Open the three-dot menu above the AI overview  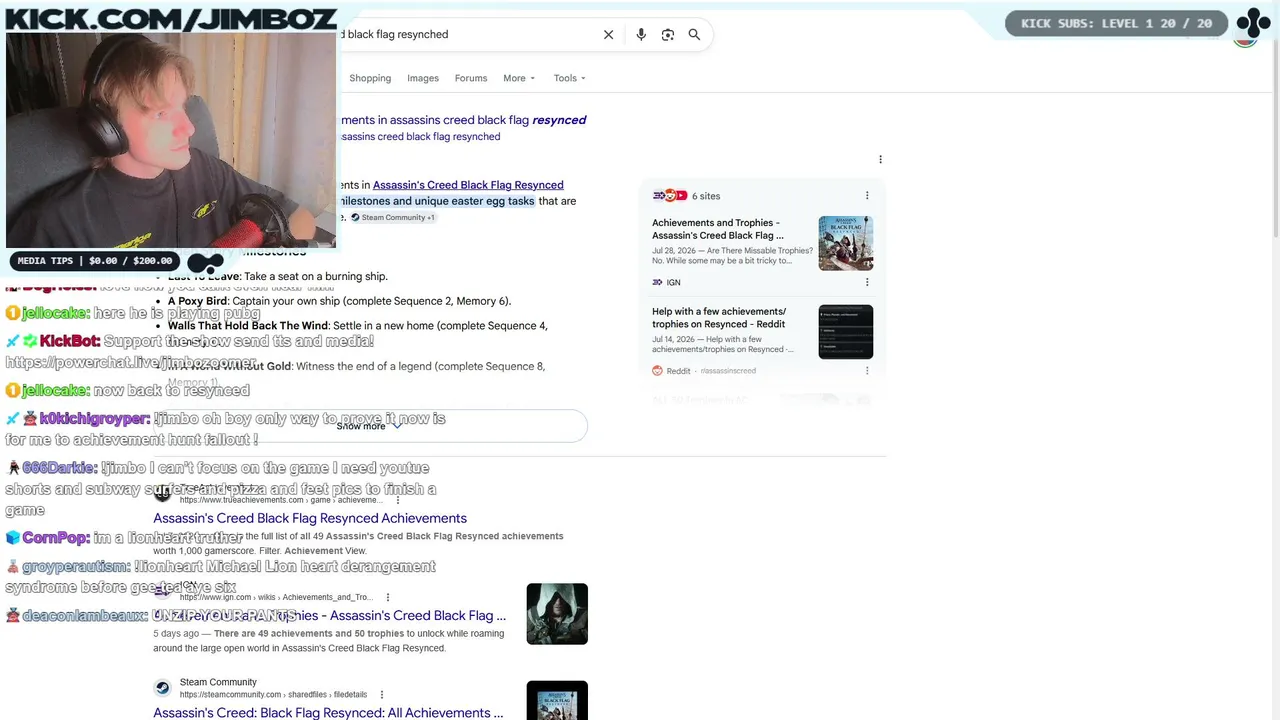[880, 160]
